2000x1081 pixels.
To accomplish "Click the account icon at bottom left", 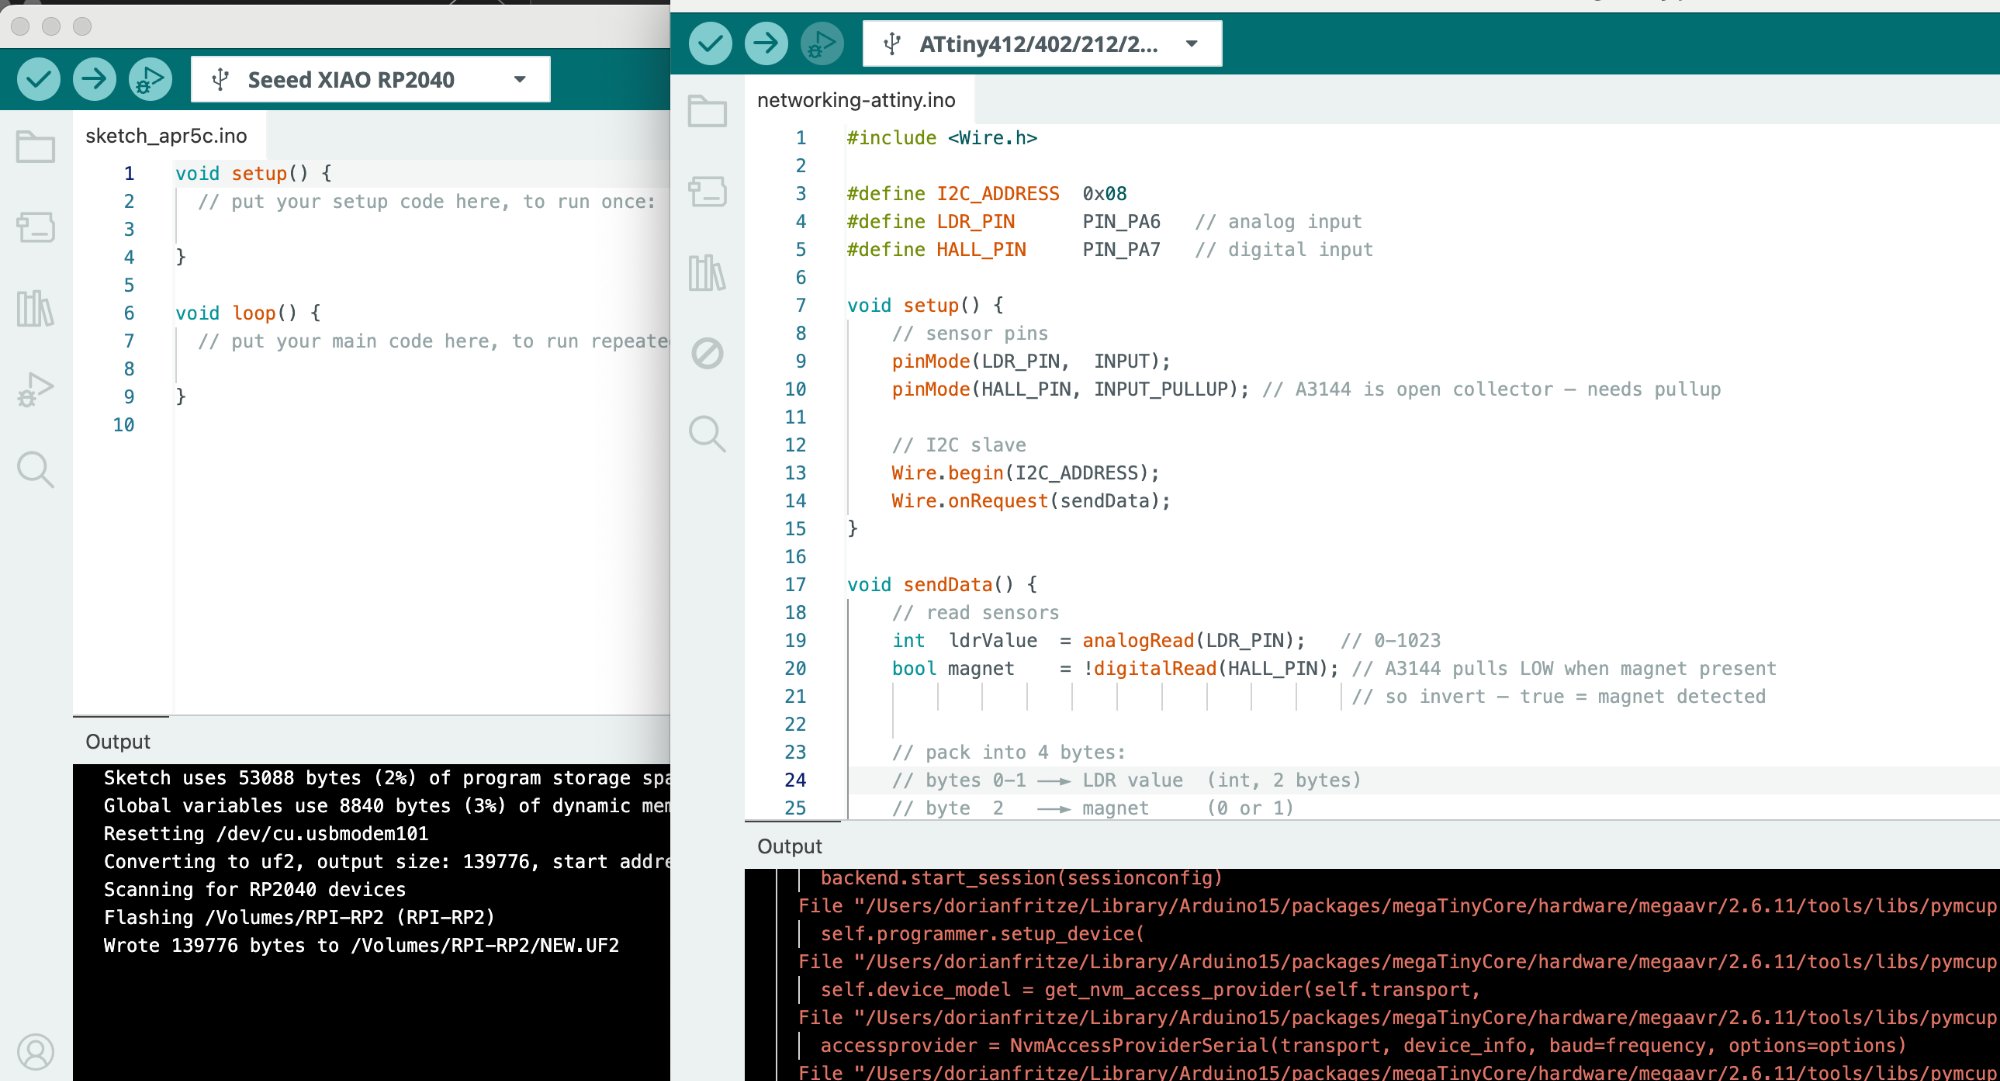I will (x=36, y=1052).
